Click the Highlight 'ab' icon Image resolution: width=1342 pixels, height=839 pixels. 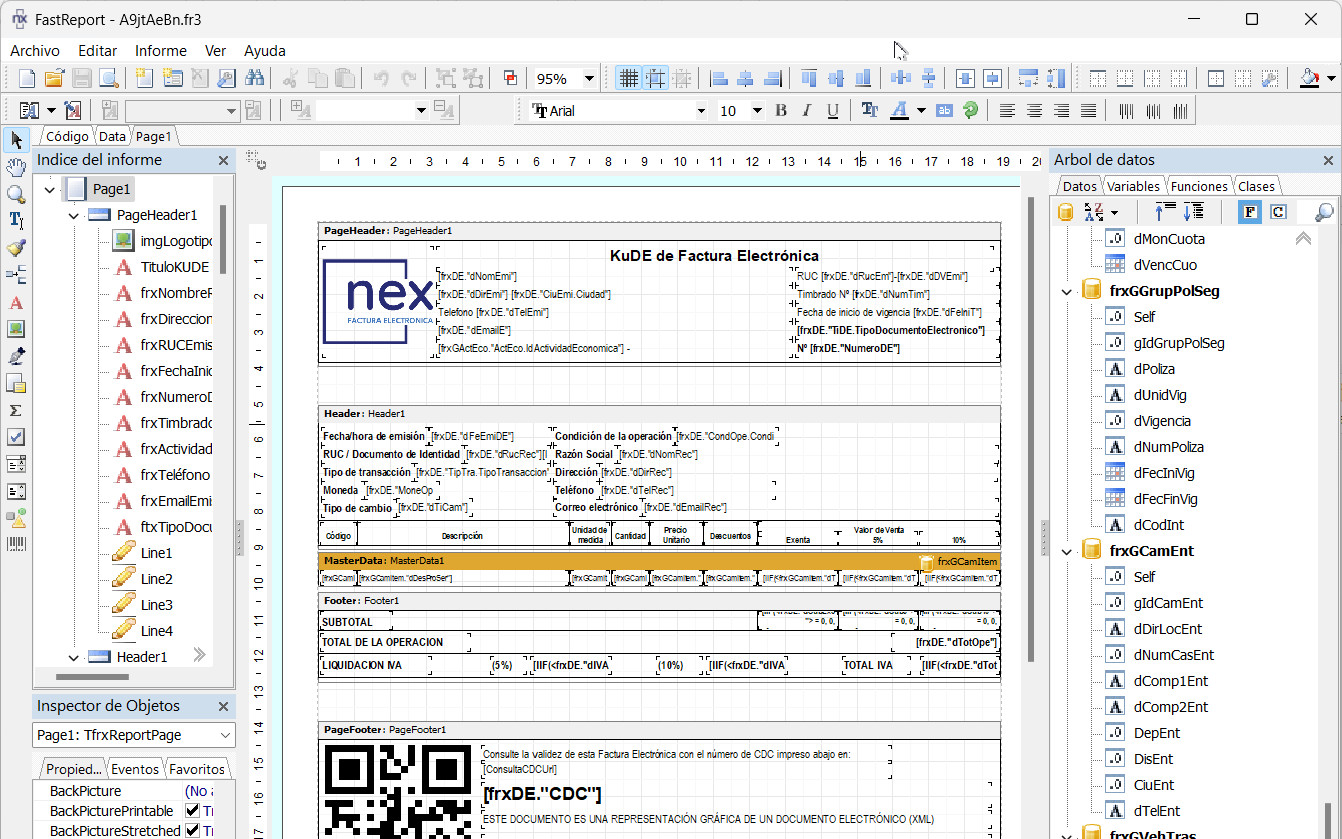[944, 111]
